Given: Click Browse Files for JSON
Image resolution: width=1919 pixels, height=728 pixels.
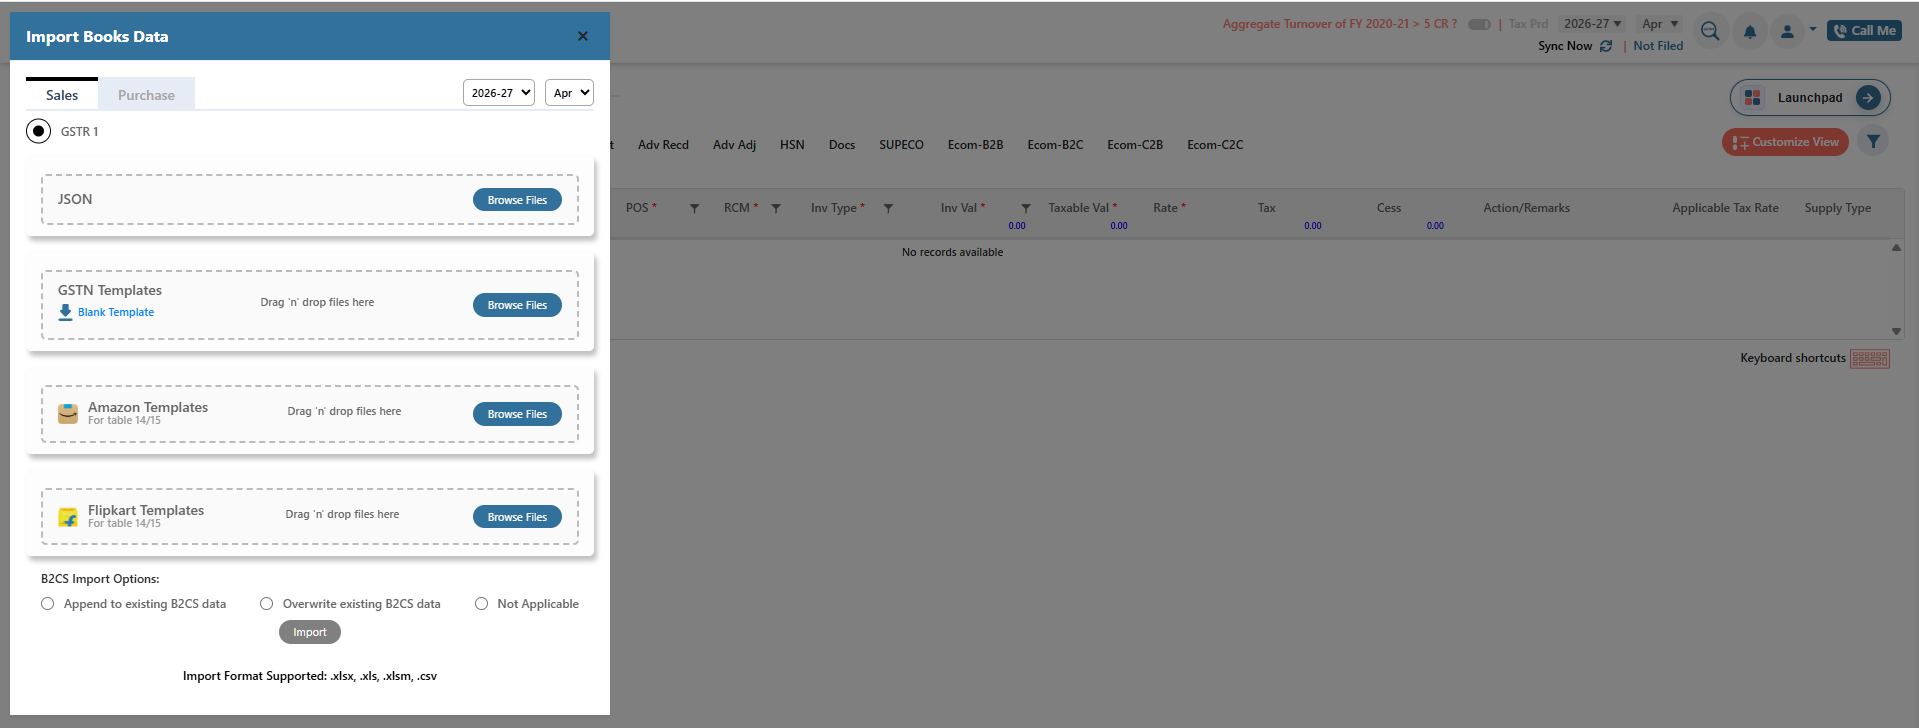Looking at the screenshot, I should (517, 200).
